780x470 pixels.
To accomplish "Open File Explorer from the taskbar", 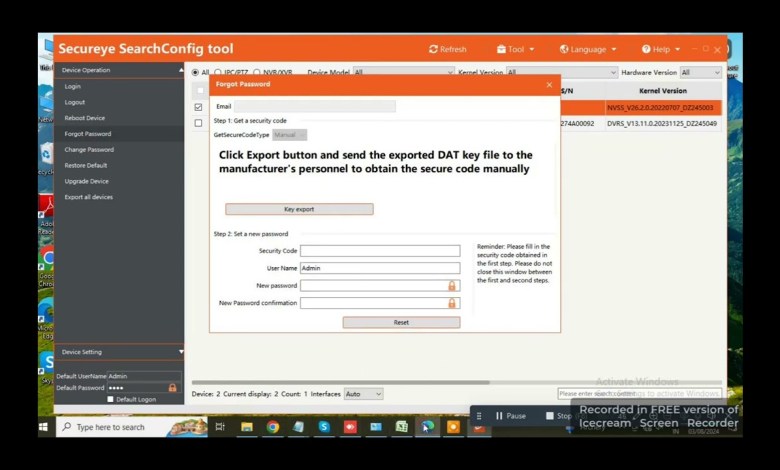I will tap(247, 427).
